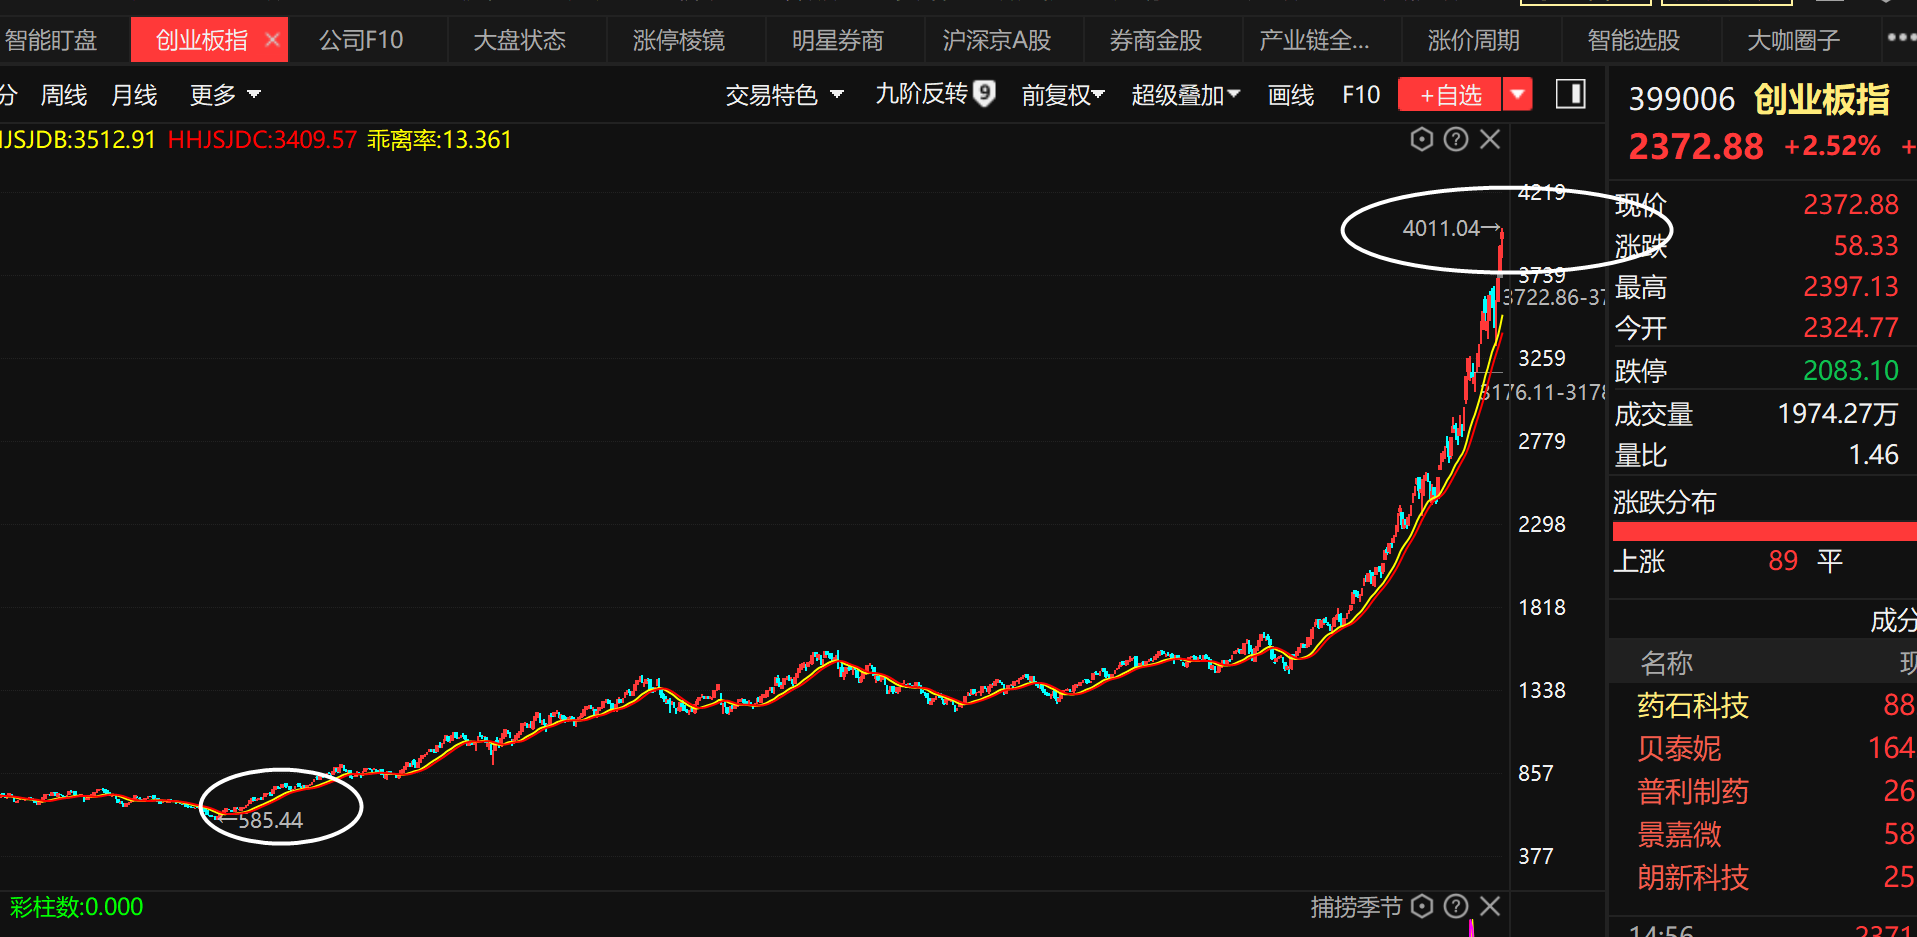Open 大盘状态 tab
This screenshot has width=1917, height=937.
click(519, 40)
